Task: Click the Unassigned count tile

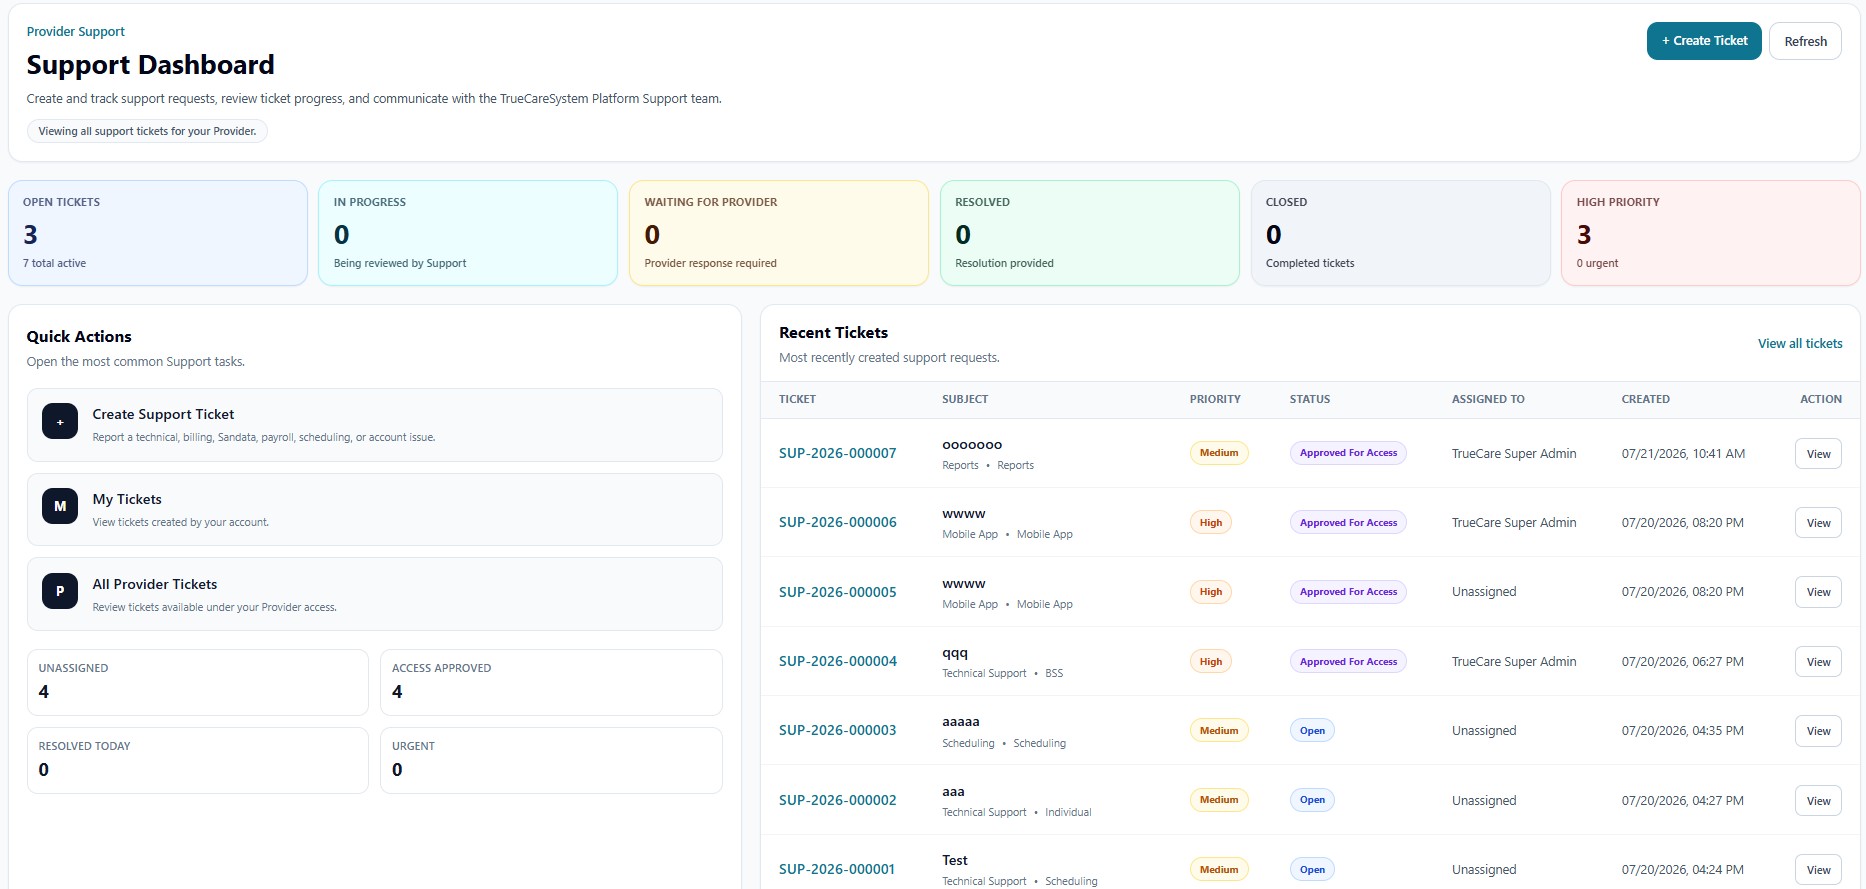Action: click(x=197, y=682)
